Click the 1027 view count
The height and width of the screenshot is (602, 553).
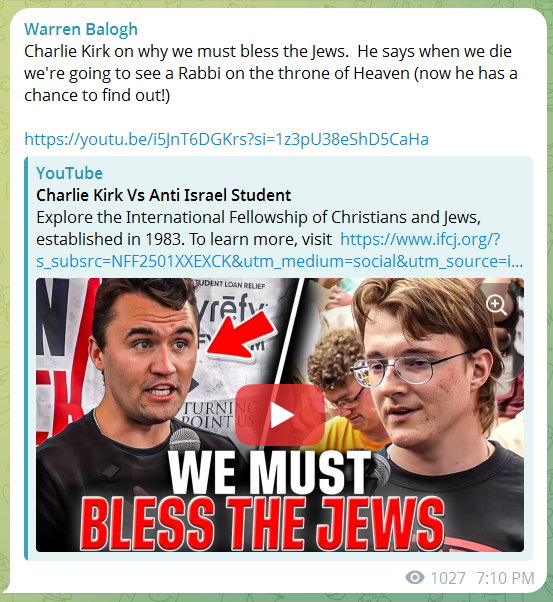(x=448, y=578)
